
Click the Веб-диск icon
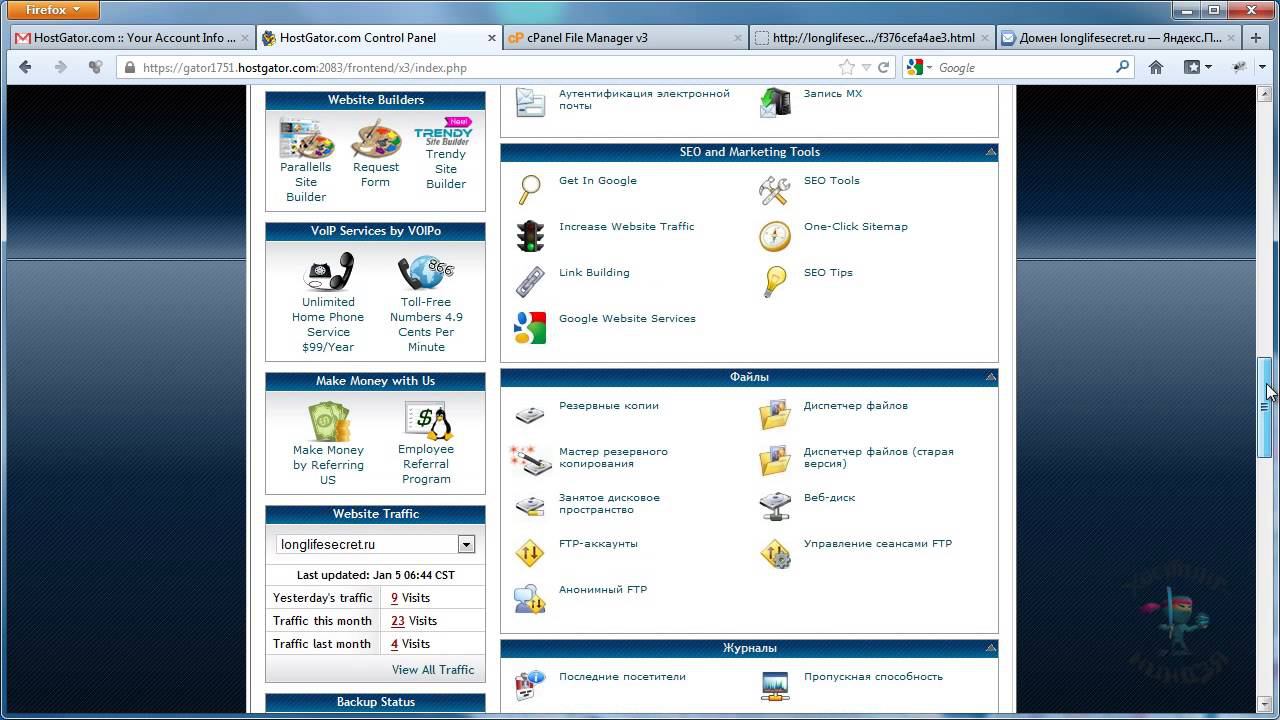[x=774, y=506]
